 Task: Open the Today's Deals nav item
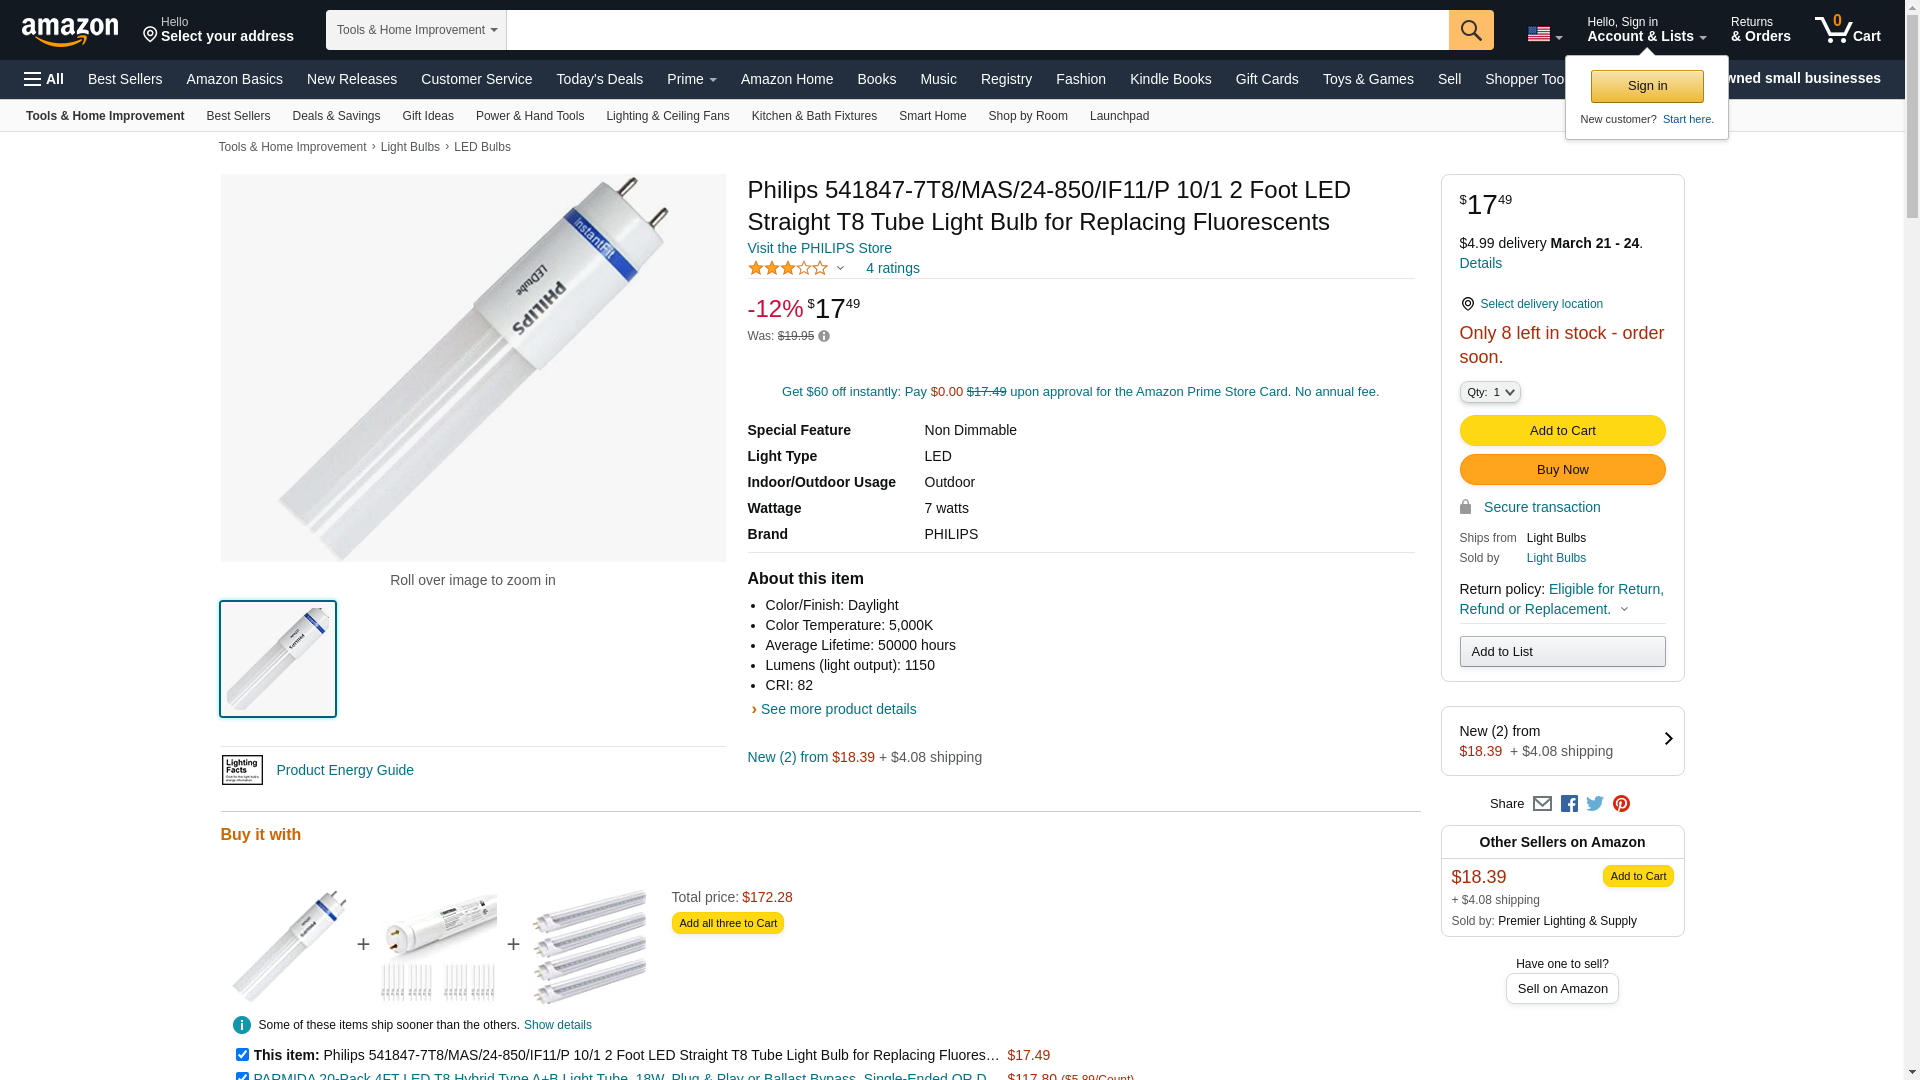coord(599,79)
